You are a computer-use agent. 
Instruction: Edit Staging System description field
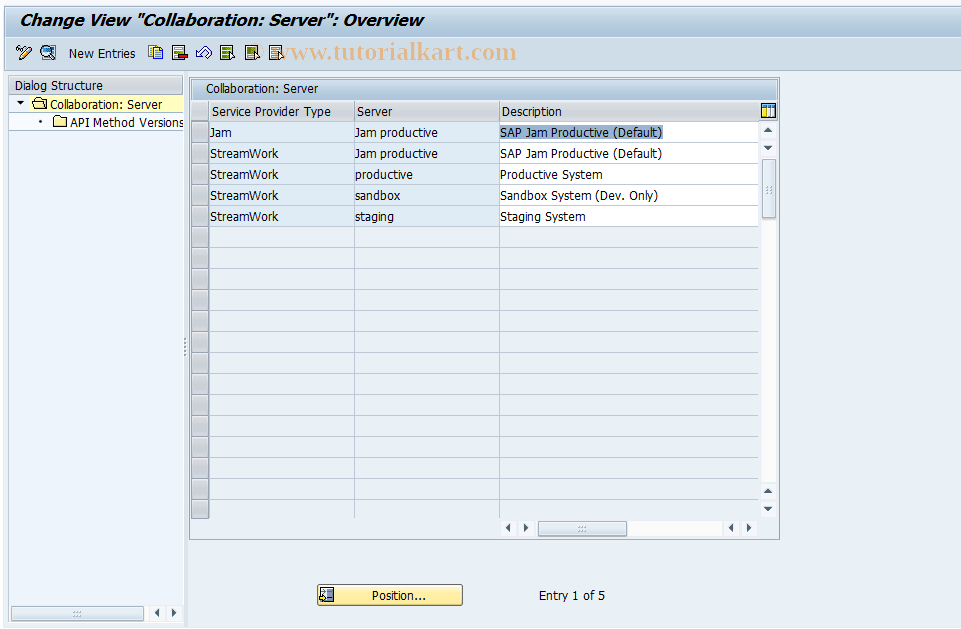pyautogui.click(x=629, y=216)
